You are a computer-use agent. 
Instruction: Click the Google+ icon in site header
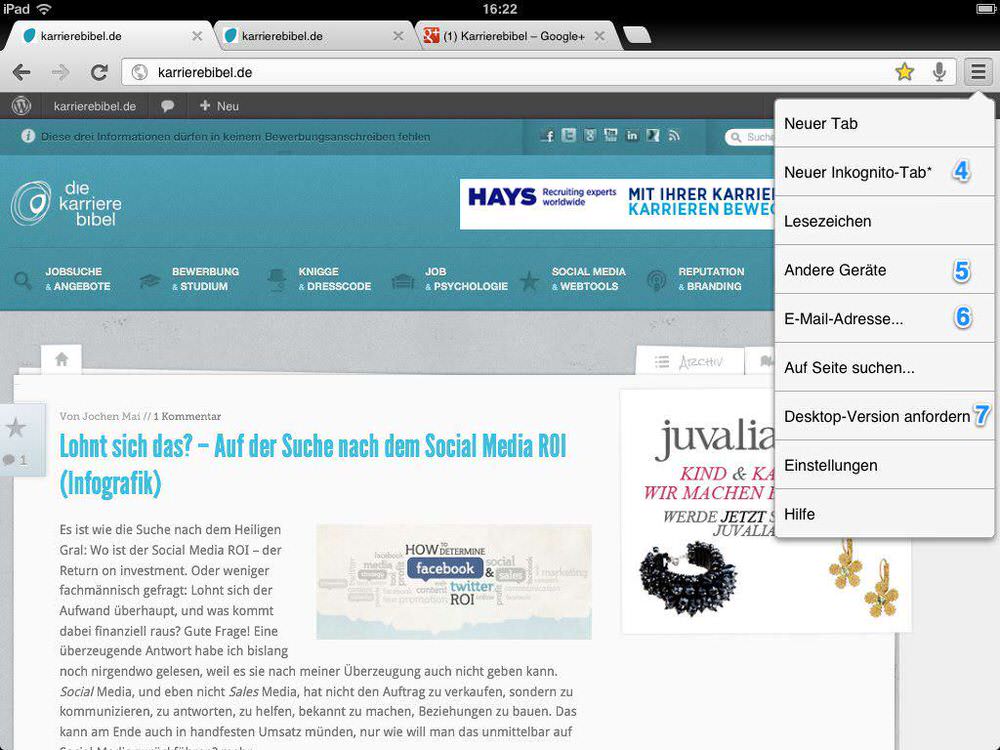[x=590, y=135]
